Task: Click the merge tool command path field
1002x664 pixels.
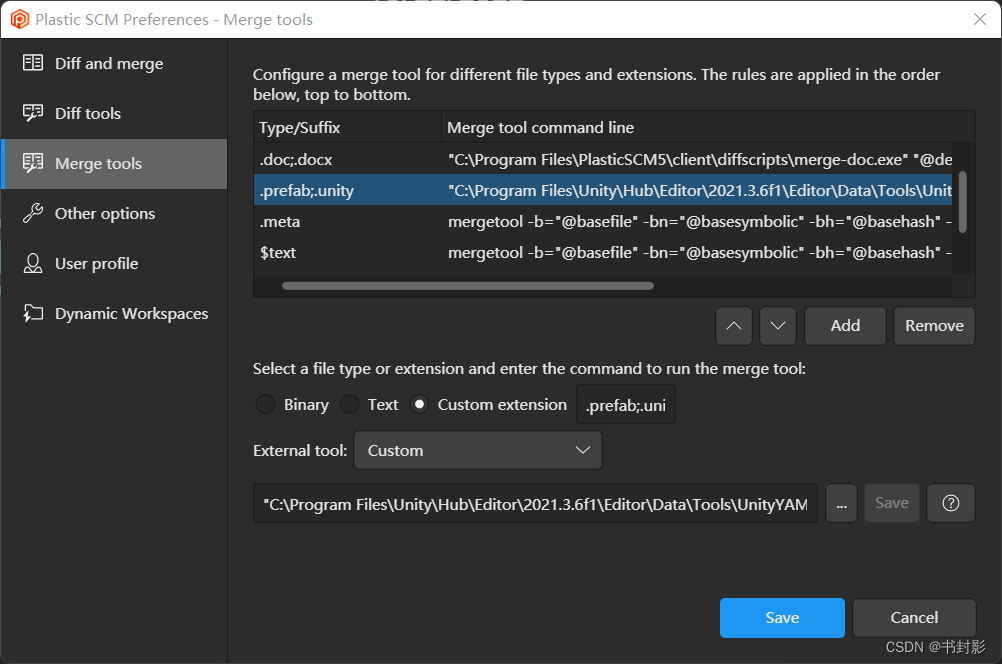Action: tap(536, 504)
